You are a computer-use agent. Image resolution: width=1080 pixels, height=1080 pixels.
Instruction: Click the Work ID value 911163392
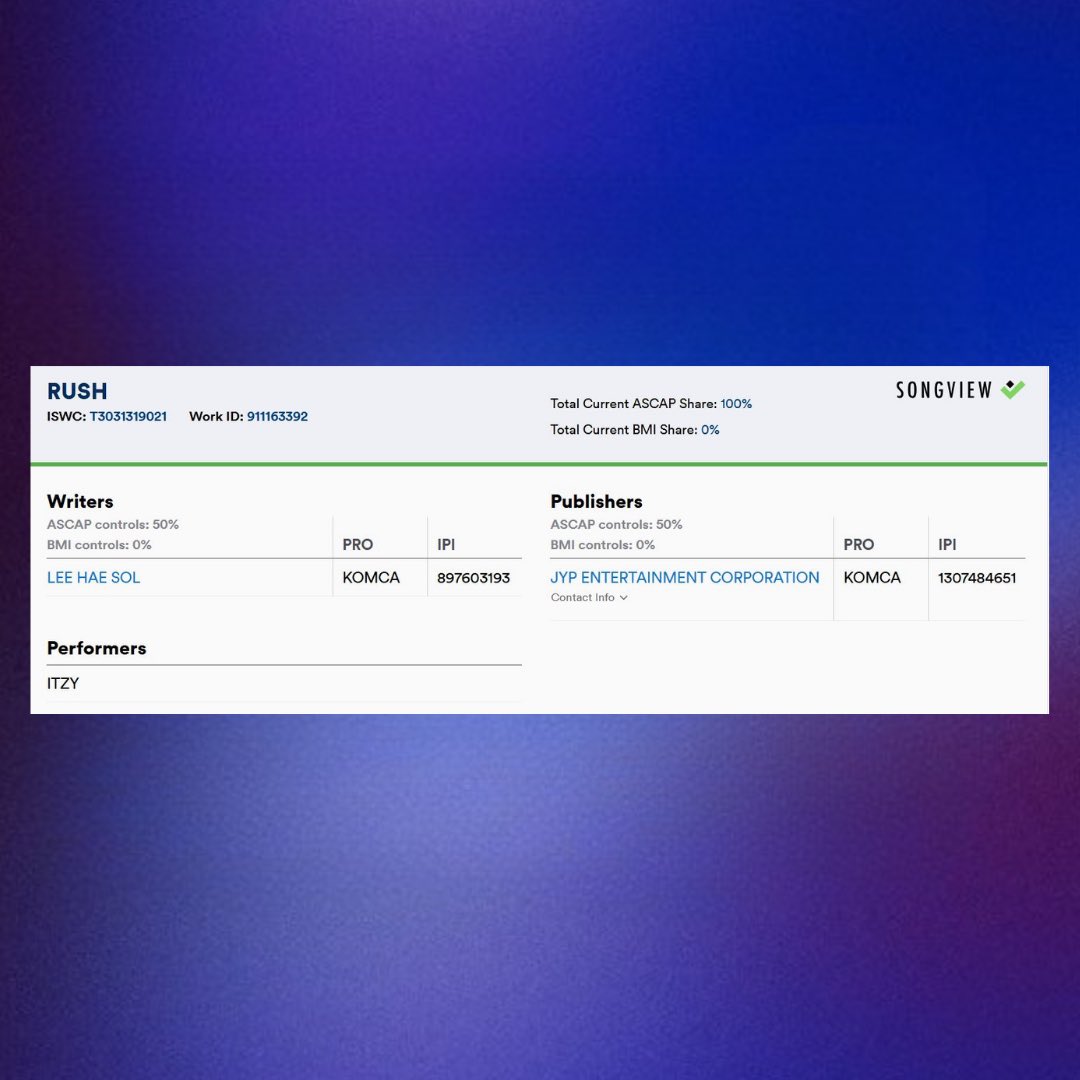click(277, 417)
